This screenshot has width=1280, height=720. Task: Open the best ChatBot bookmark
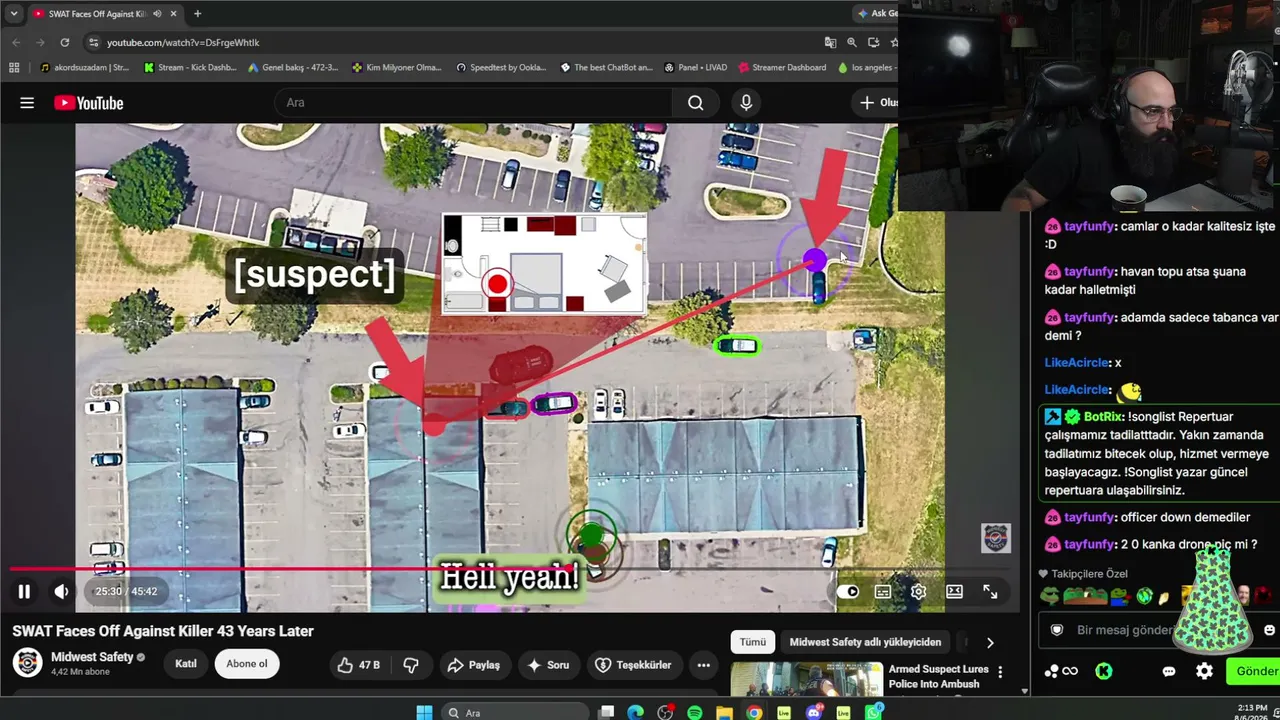(x=606, y=68)
